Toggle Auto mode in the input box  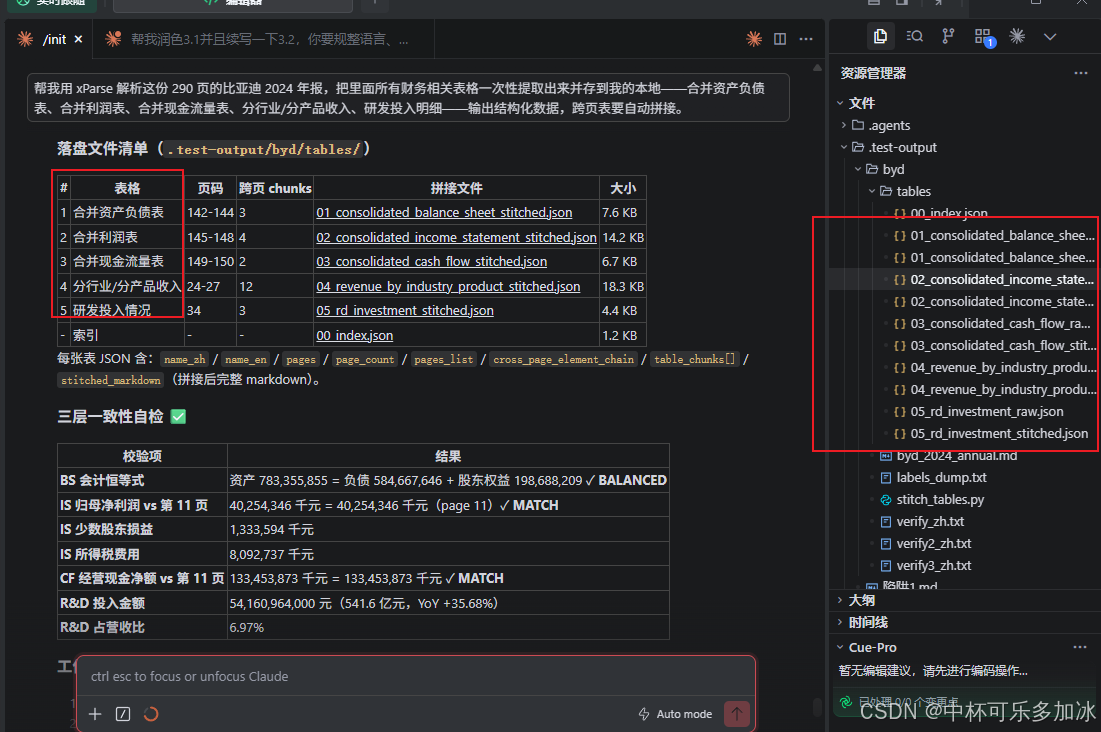(x=675, y=714)
